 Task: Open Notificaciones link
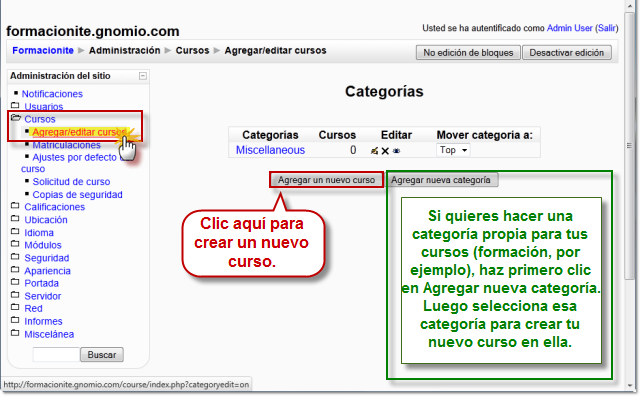(52, 94)
